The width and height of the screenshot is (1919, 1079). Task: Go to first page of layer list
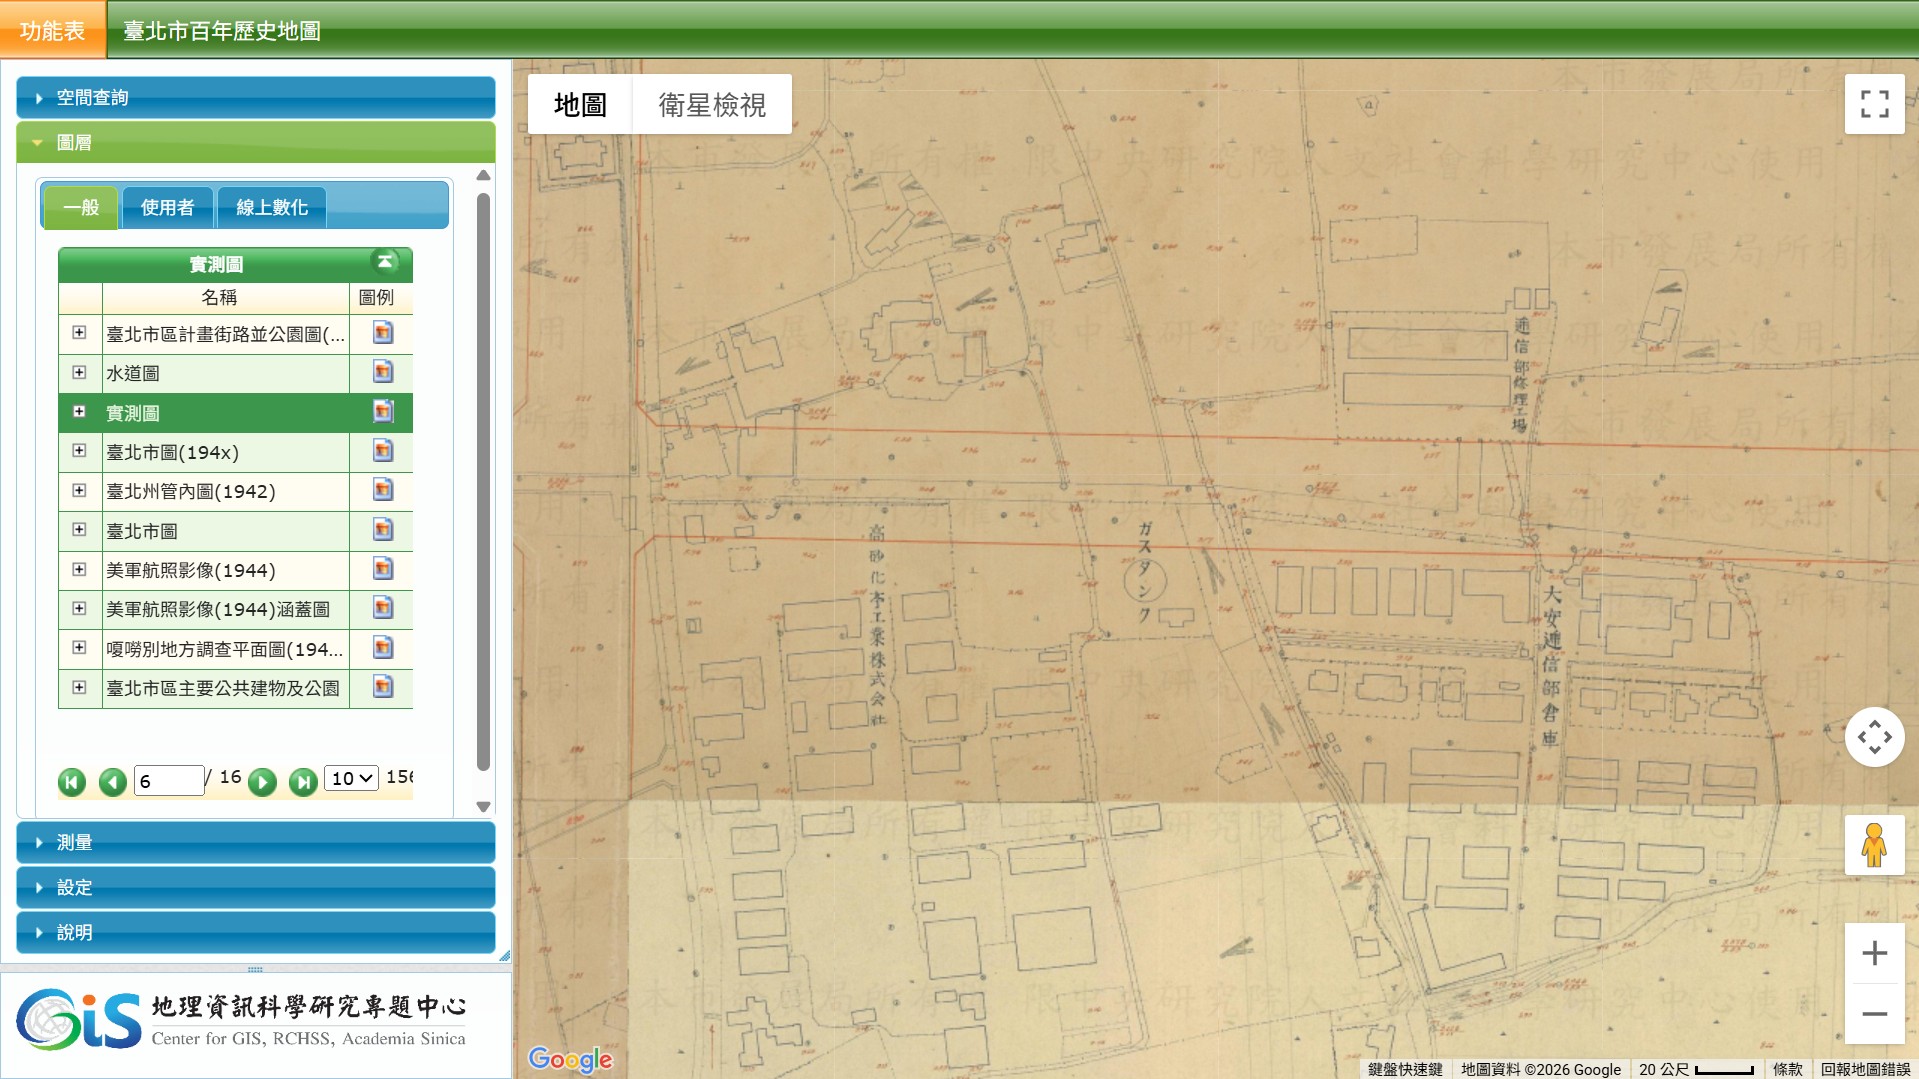(x=72, y=781)
